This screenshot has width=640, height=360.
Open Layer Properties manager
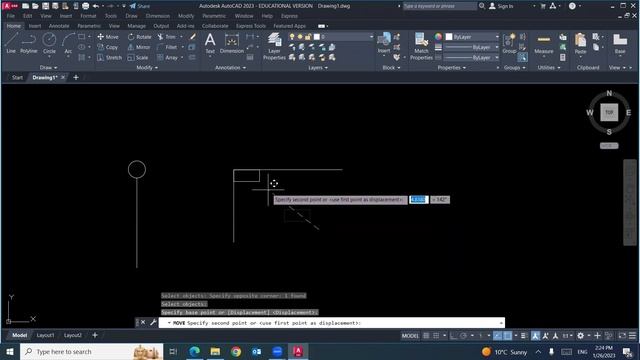(x=274, y=47)
